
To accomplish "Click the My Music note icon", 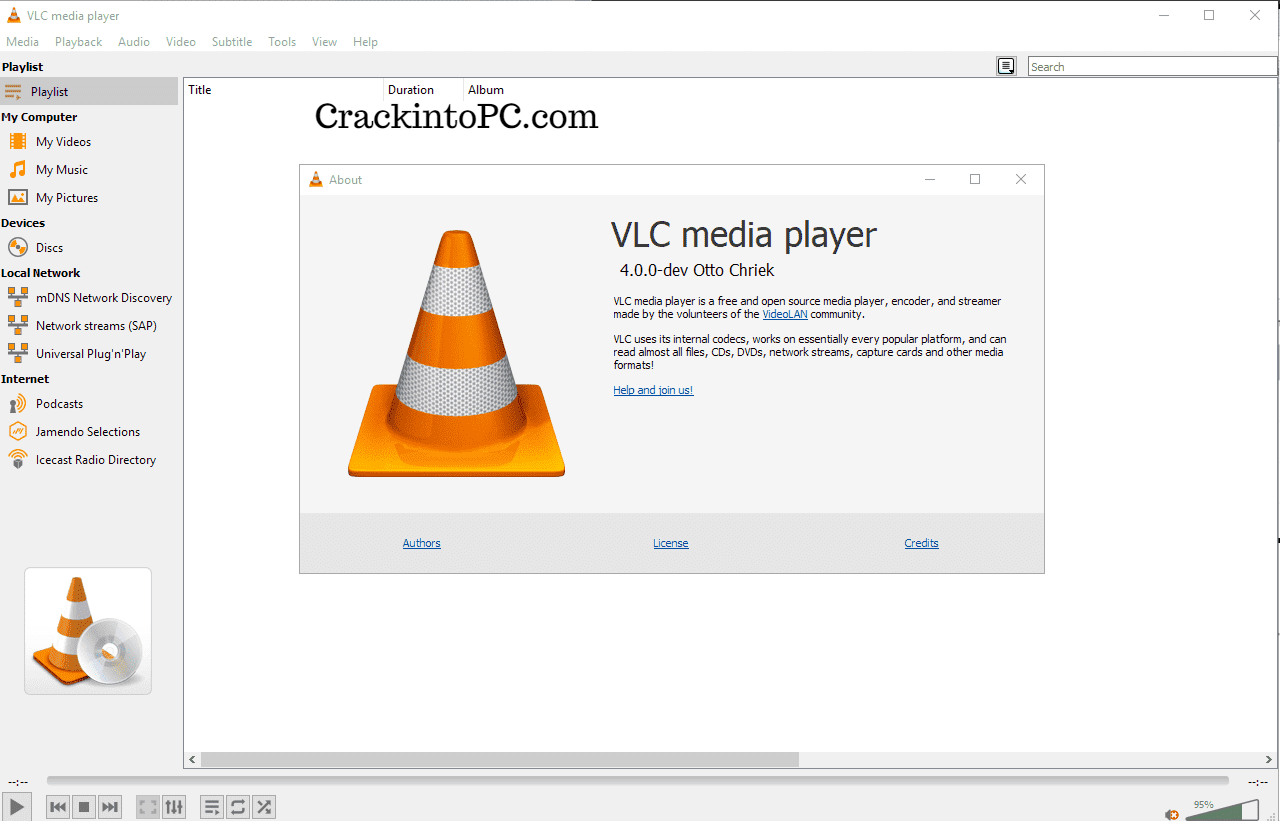I will pyautogui.click(x=17, y=169).
